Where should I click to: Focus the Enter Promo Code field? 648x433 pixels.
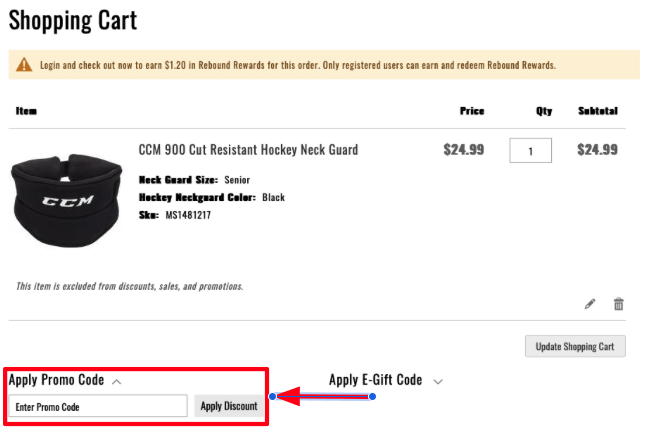coord(98,406)
